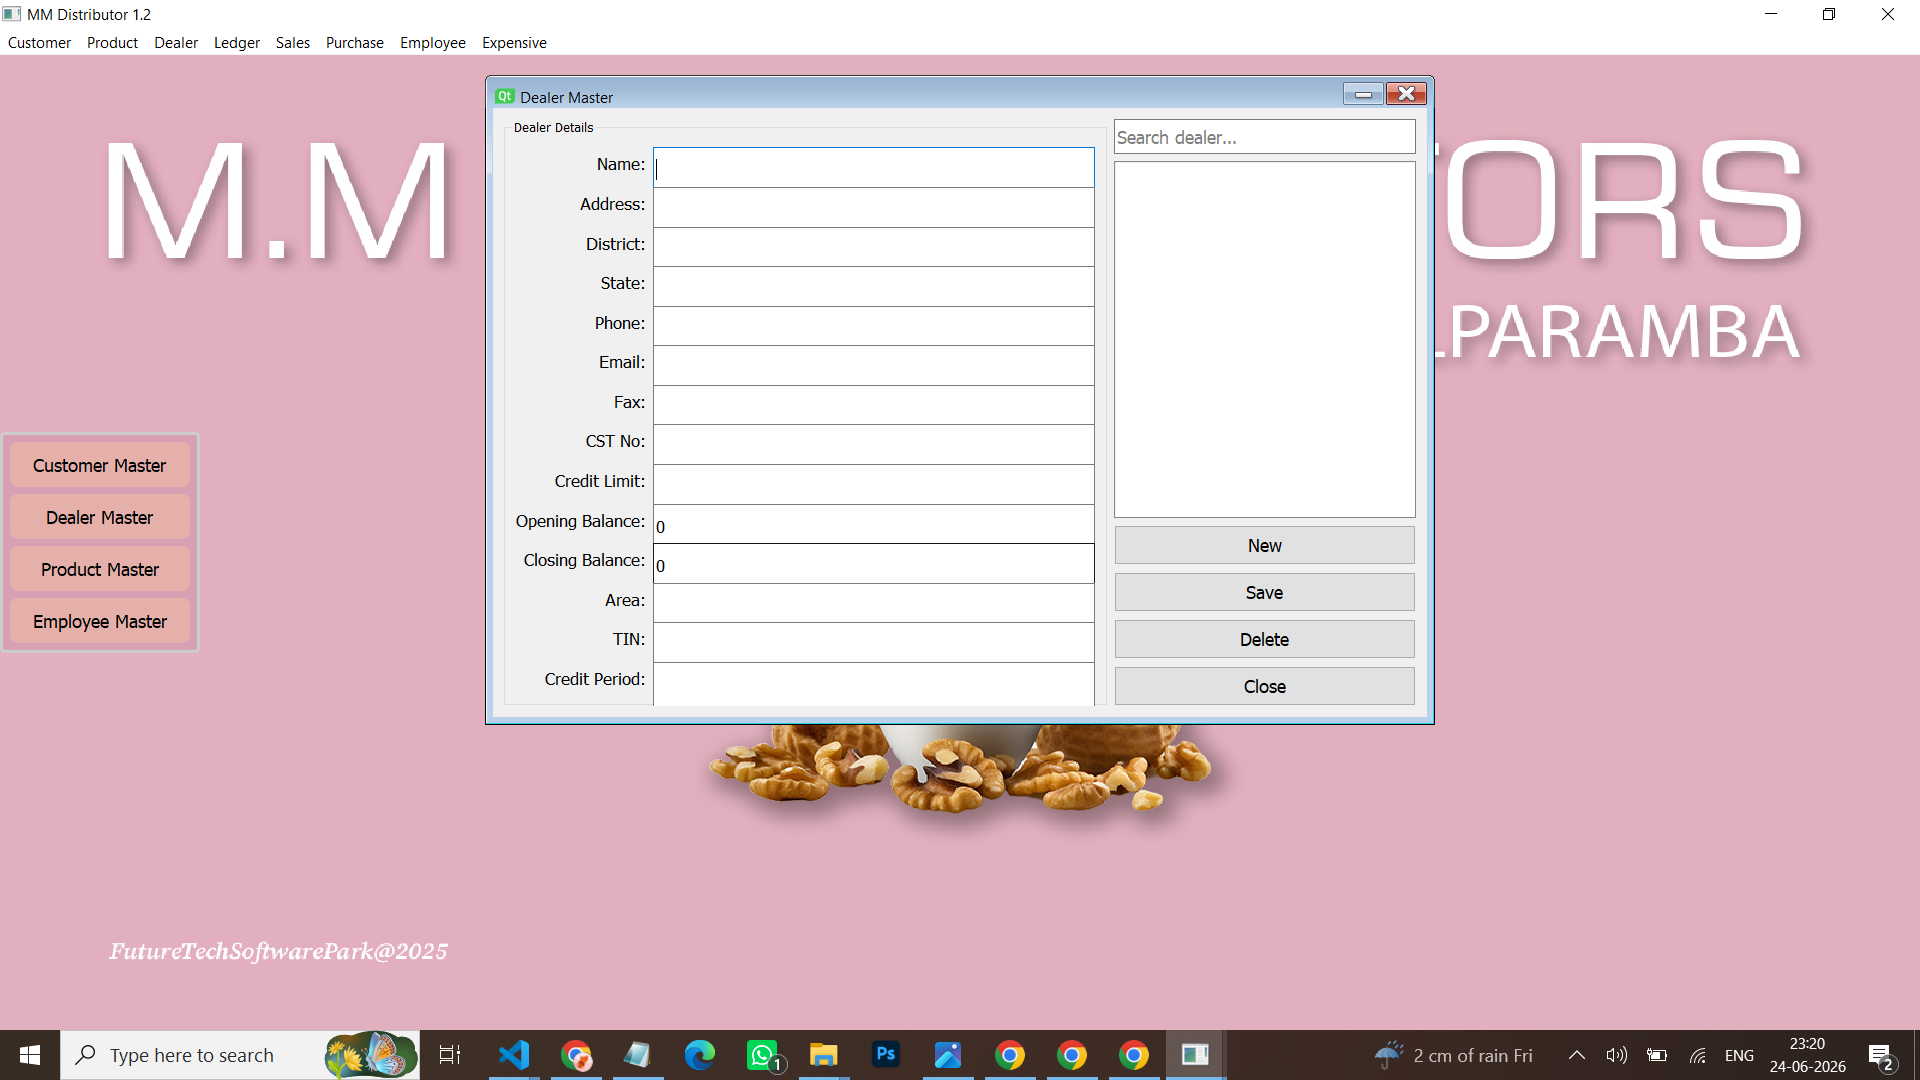This screenshot has height=1080, width=1920.
Task: Launch Photoshop from the taskbar
Action: click(x=886, y=1055)
